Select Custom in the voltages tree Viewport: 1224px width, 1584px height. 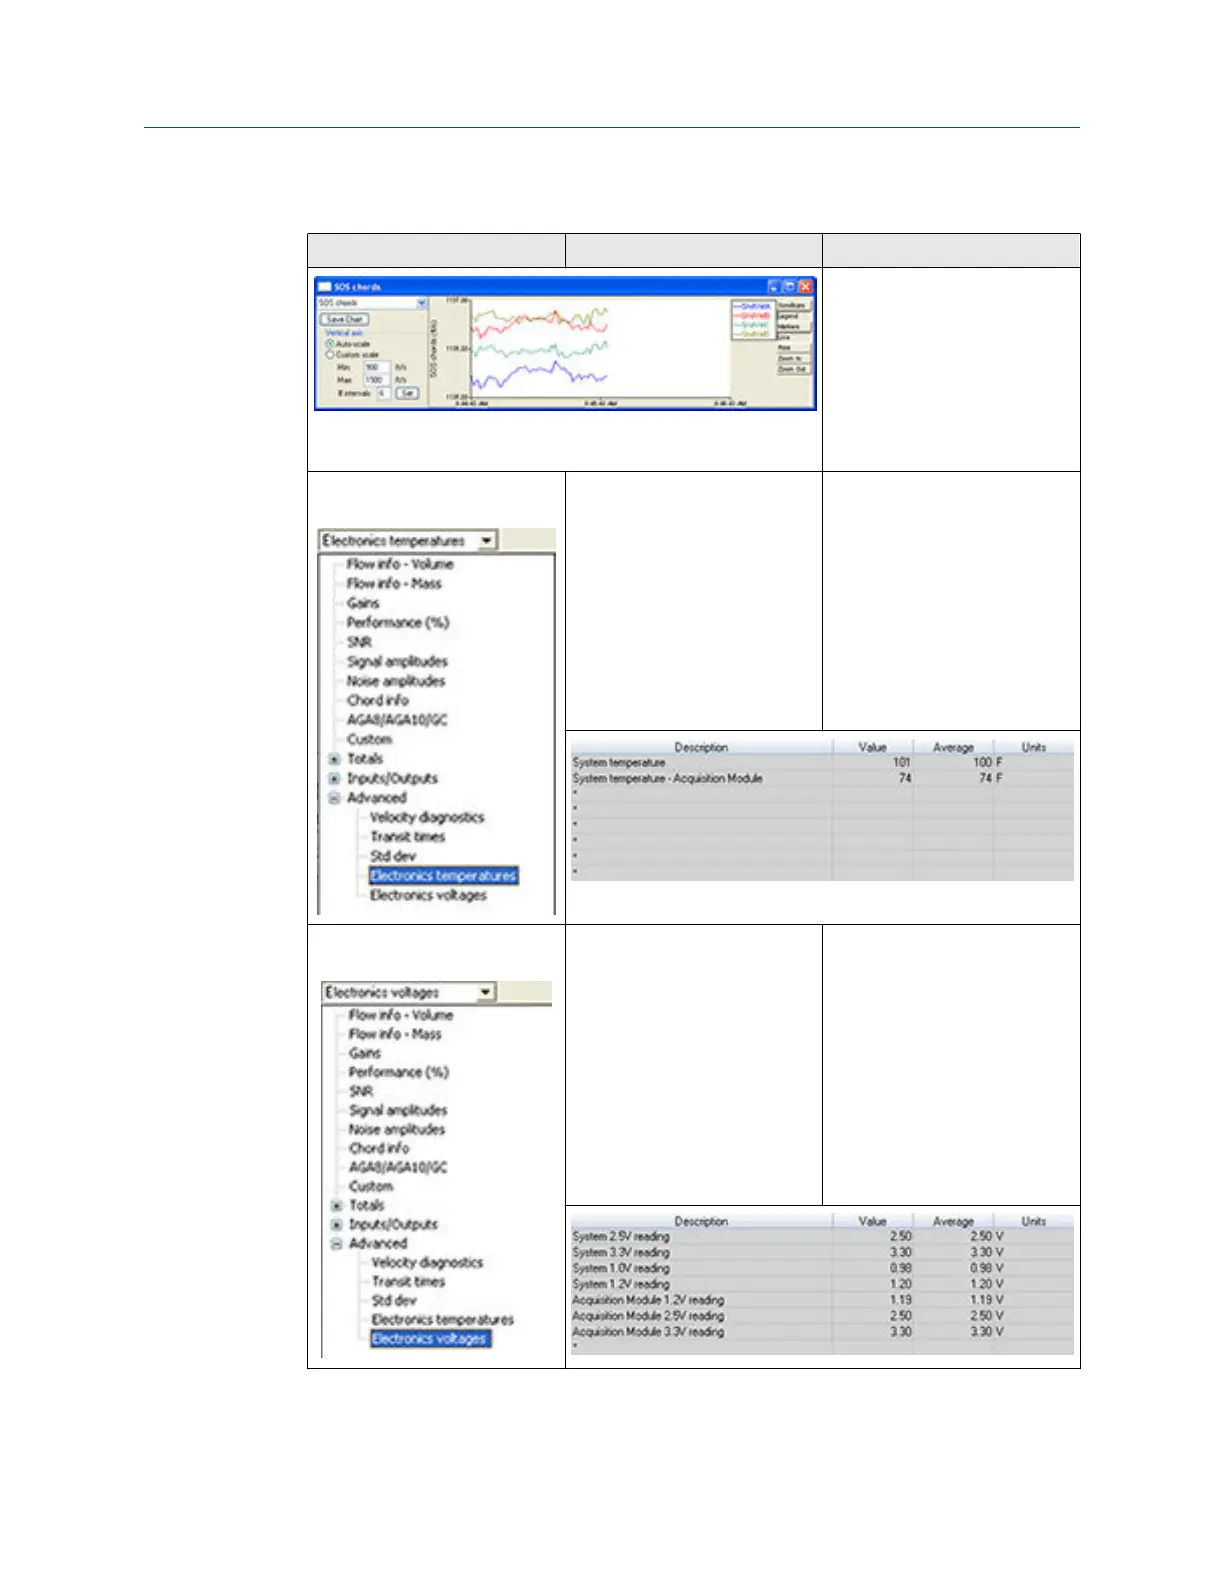point(371,1186)
